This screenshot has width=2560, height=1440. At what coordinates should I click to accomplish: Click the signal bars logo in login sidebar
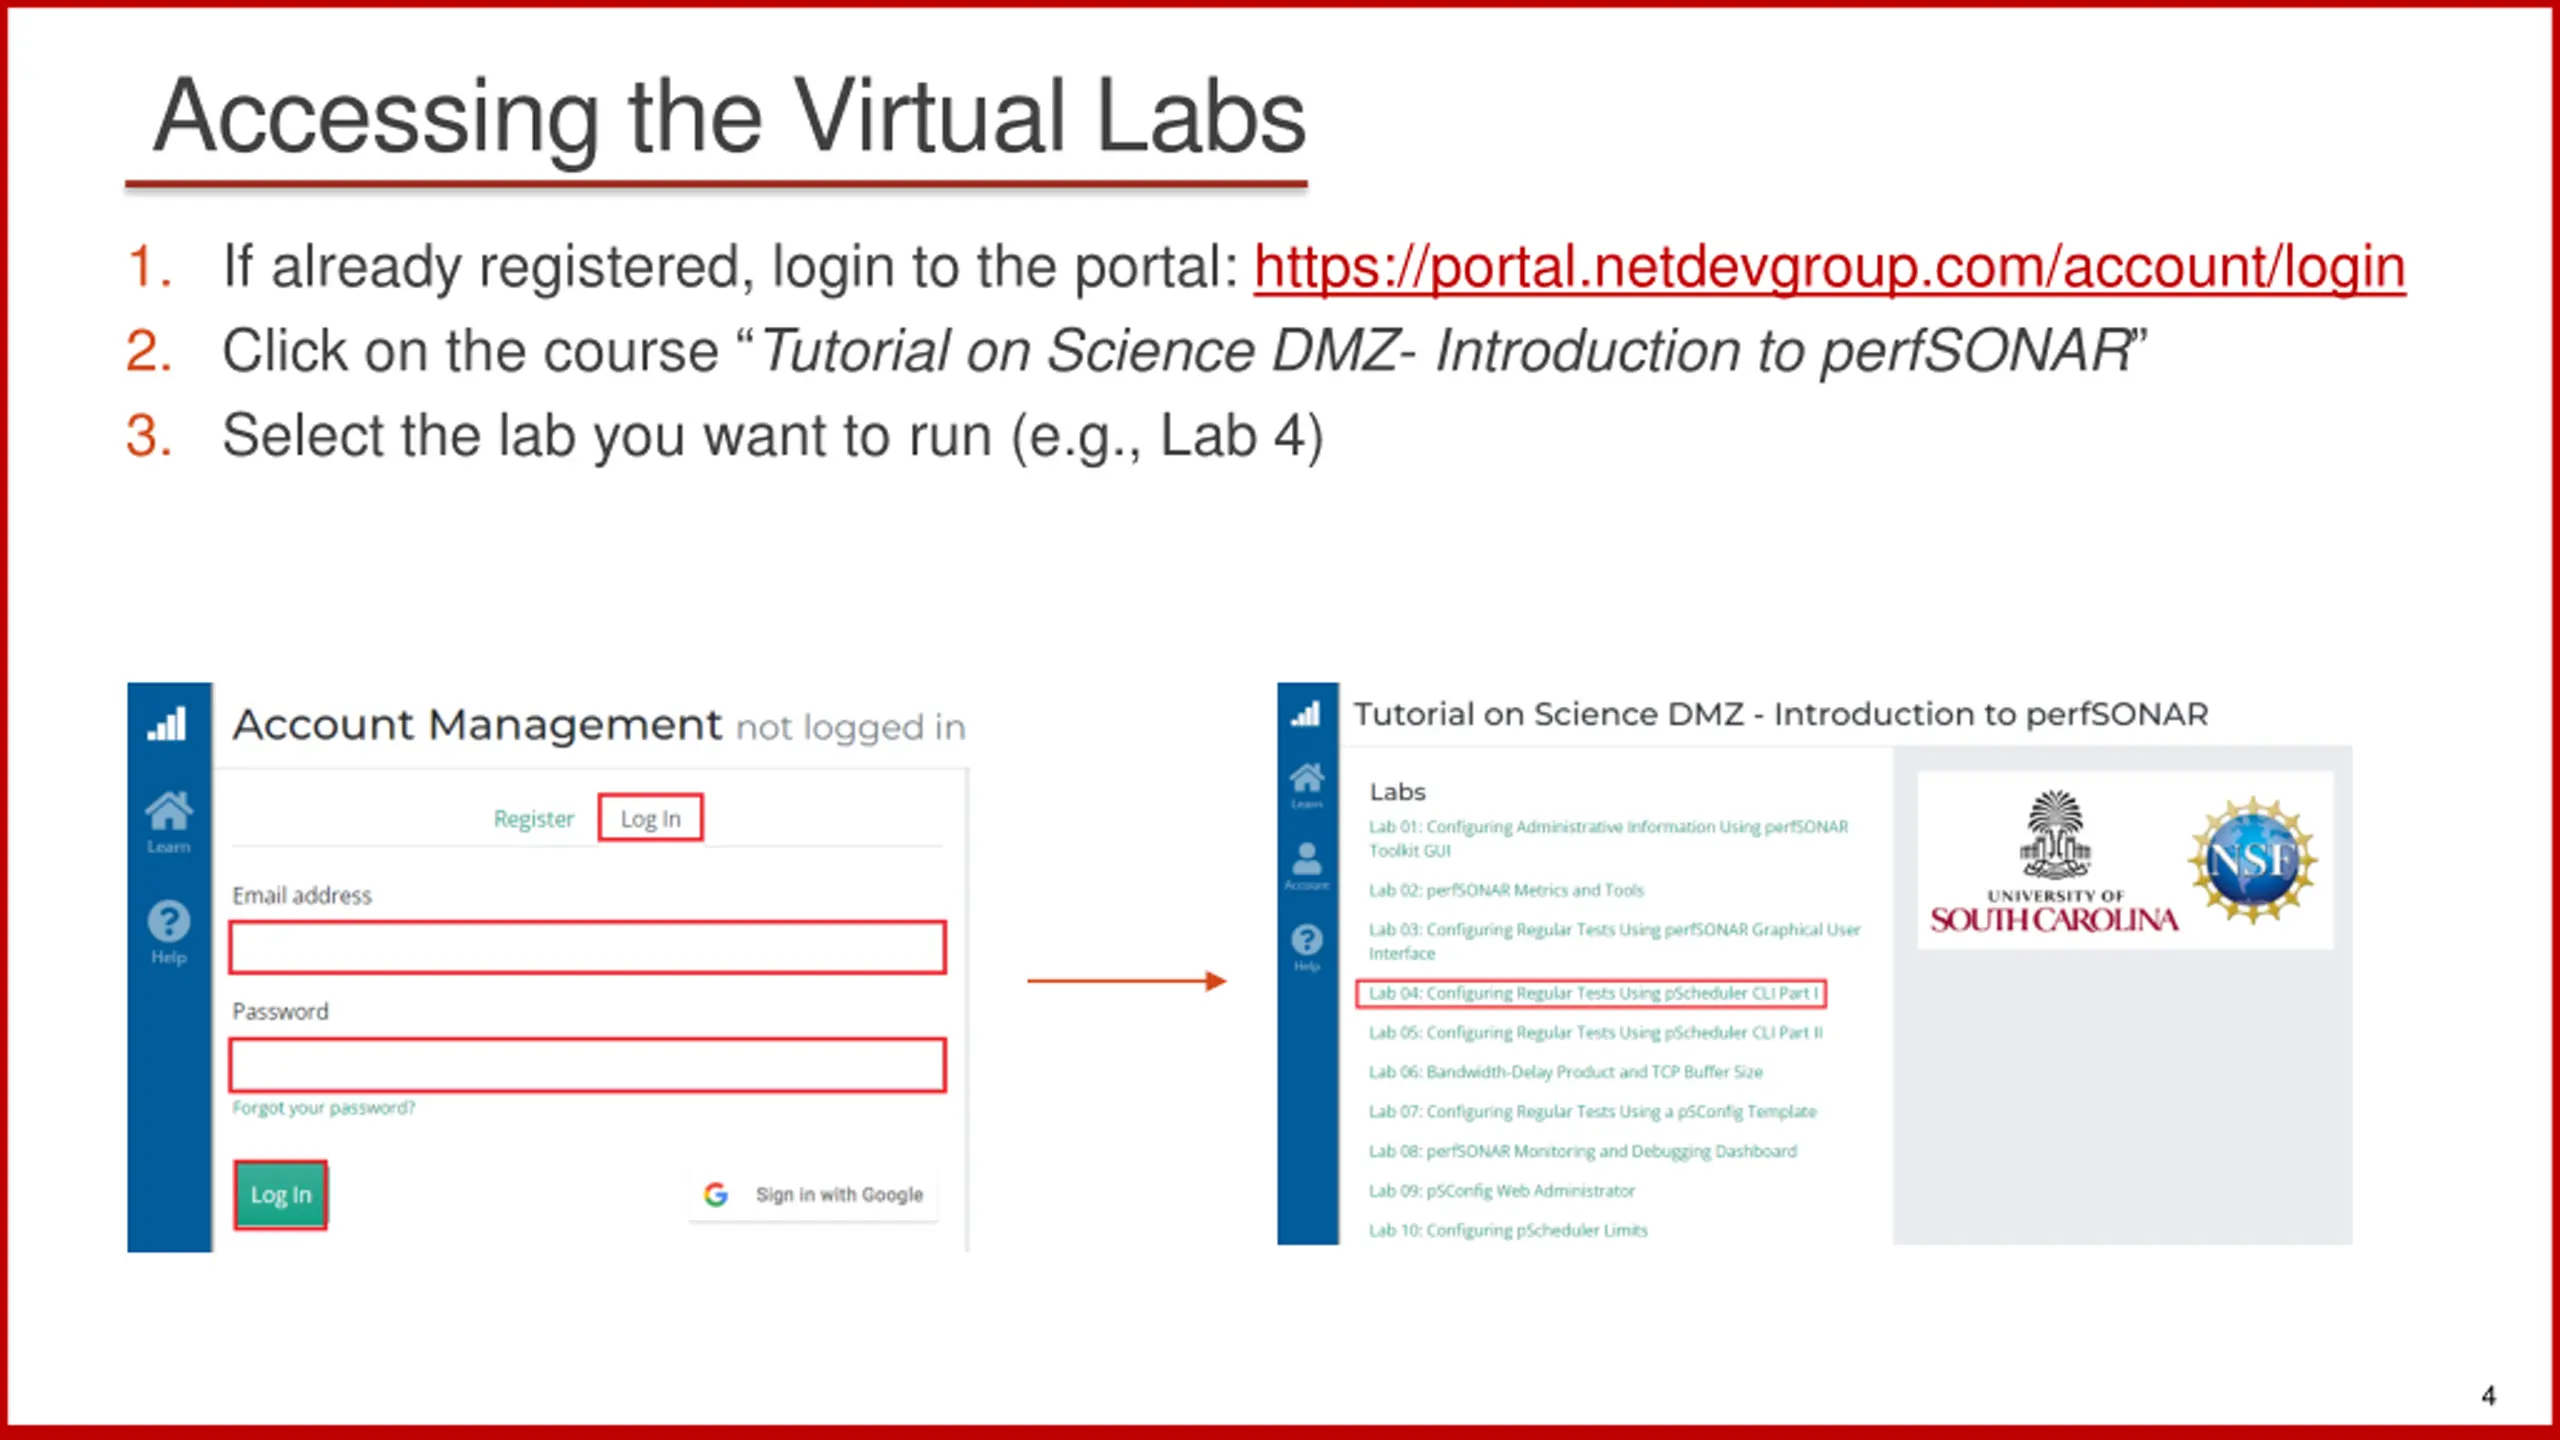coord(167,723)
